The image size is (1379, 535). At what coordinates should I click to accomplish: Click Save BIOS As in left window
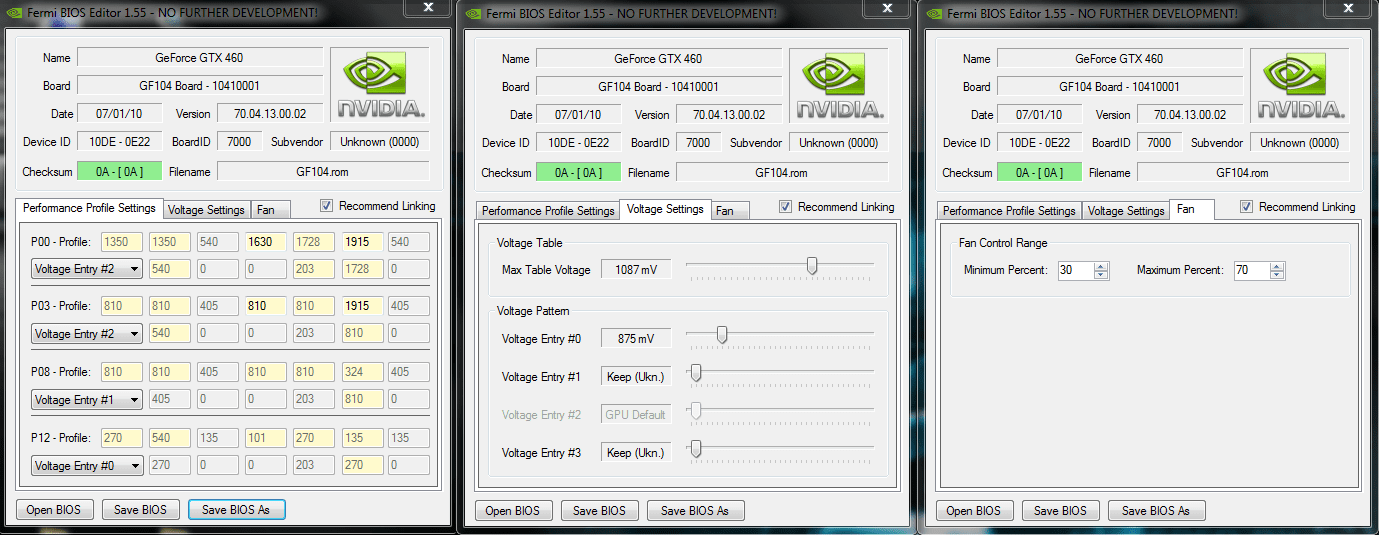236,510
